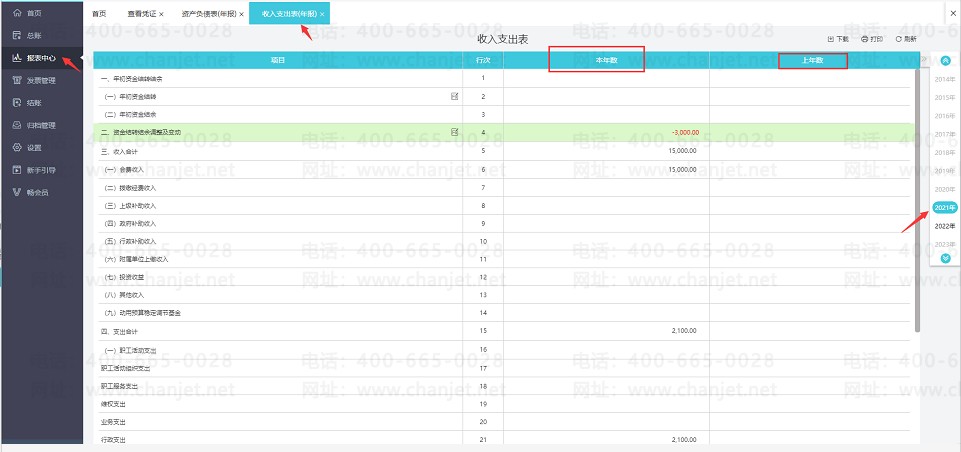Open 总账 in the sidebar
Screen dimensions: 961x452
[x=34, y=35]
